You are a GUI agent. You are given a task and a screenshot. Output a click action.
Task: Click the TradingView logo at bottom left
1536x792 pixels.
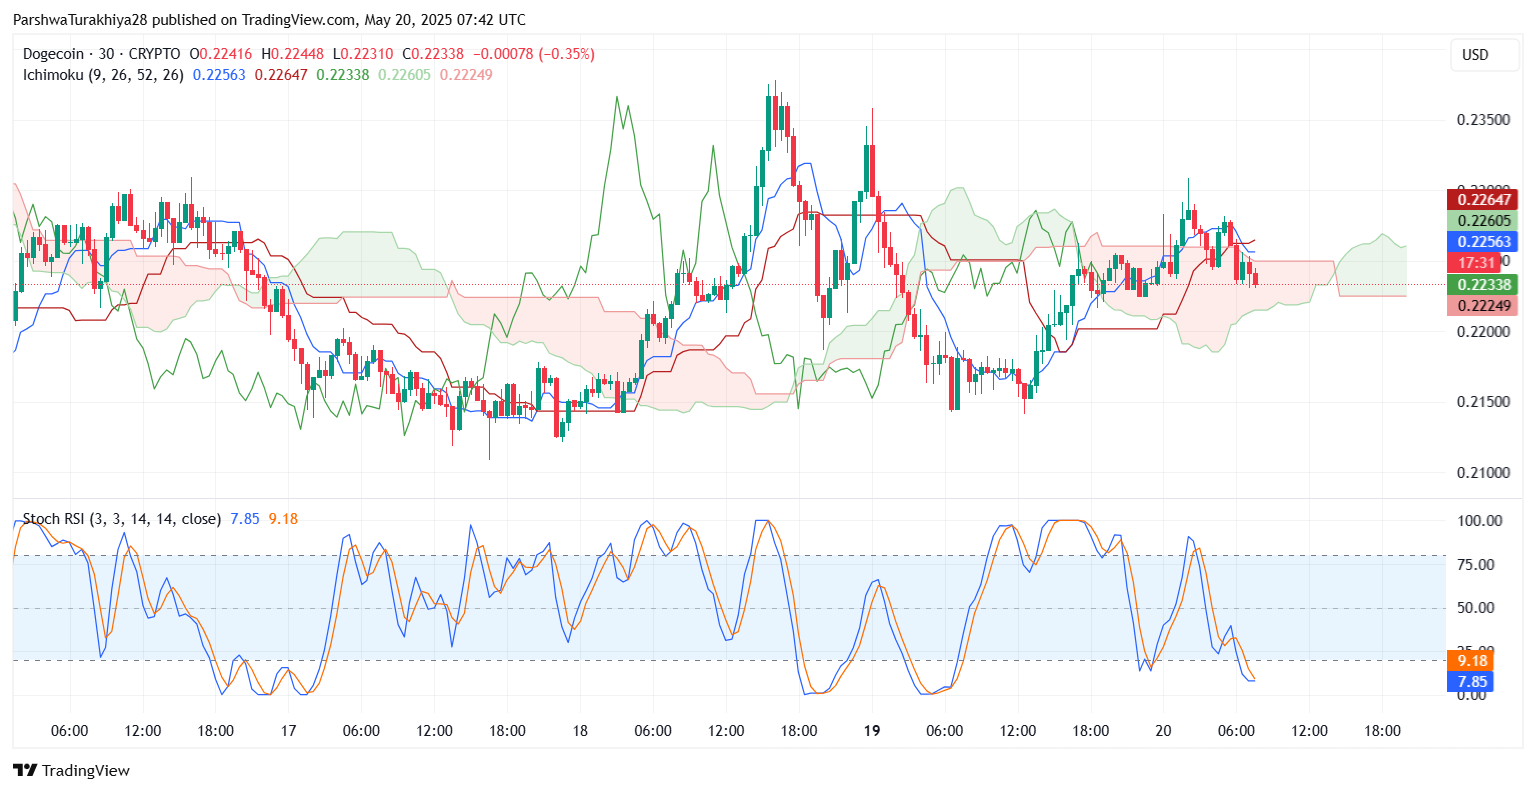point(71,770)
